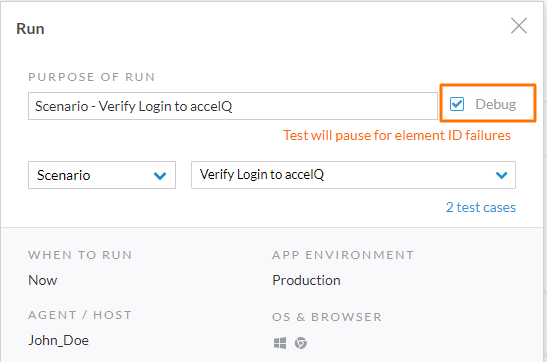Click the When to Run label
The width and height of the screenshot is (547, 362).
[80, 255]
